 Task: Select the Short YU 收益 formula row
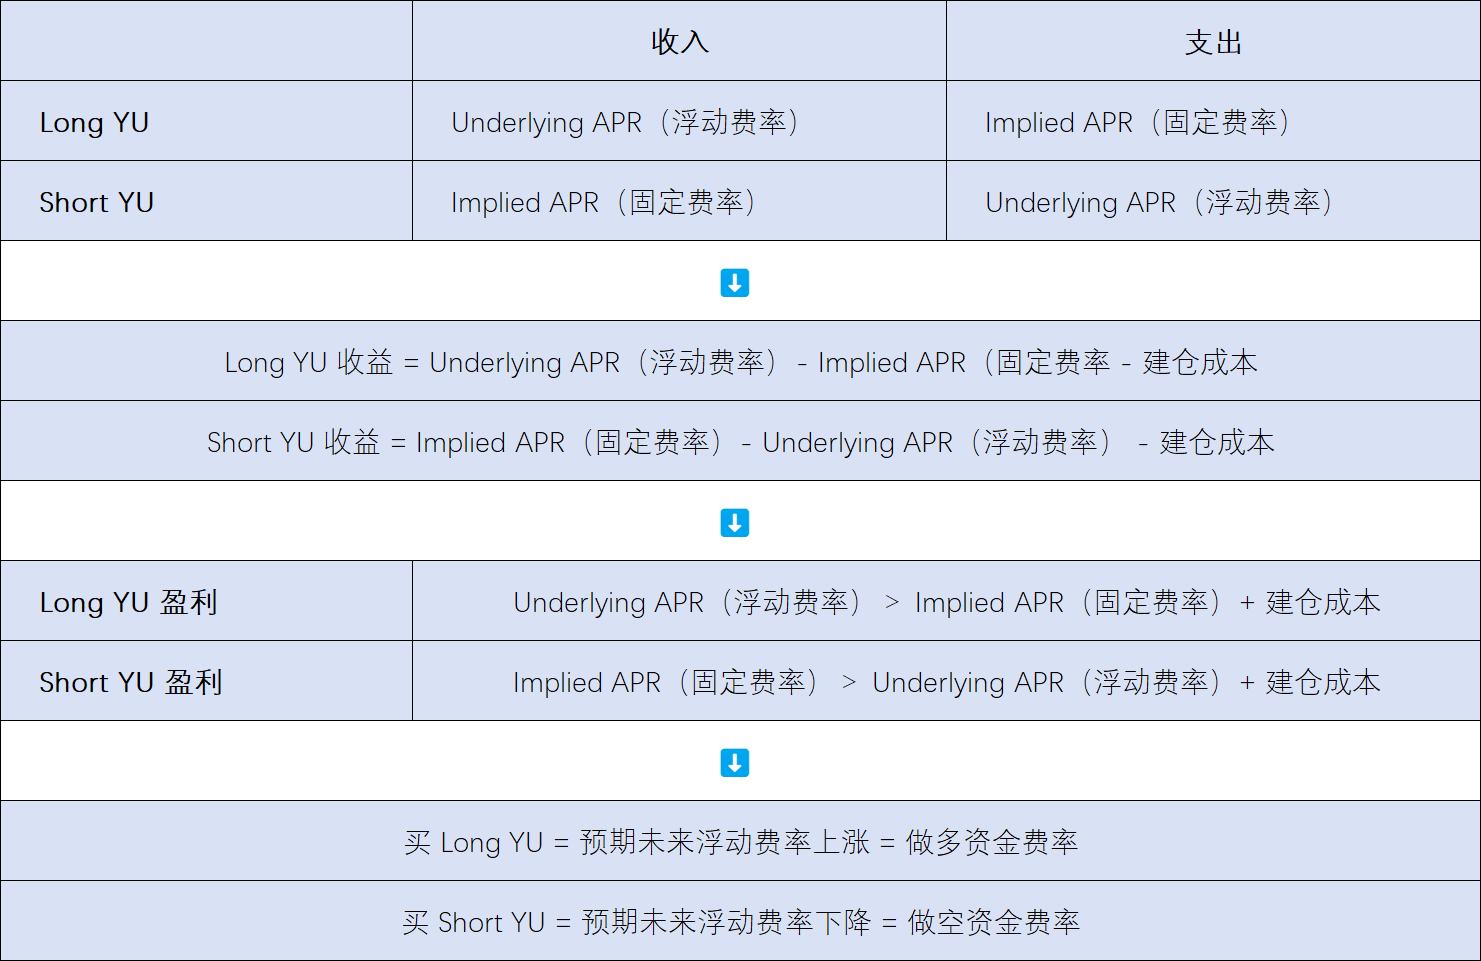click(x=740, y=441)
